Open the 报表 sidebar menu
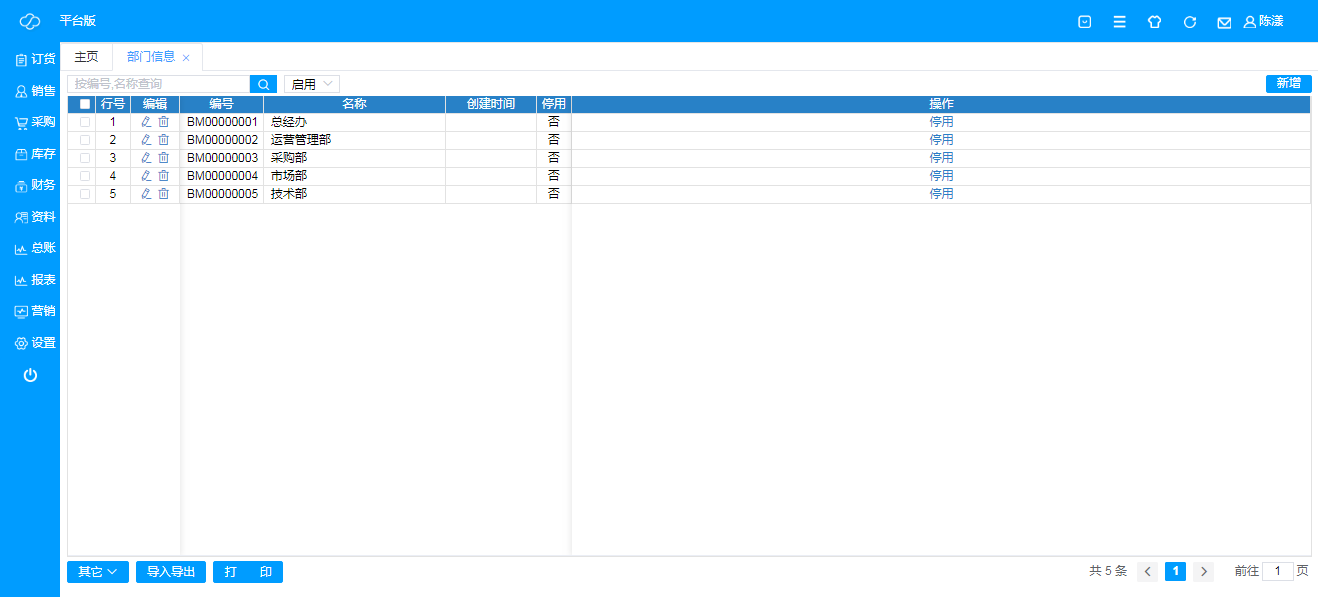Screen dimensions: 1318x597 tap(35, 280)
